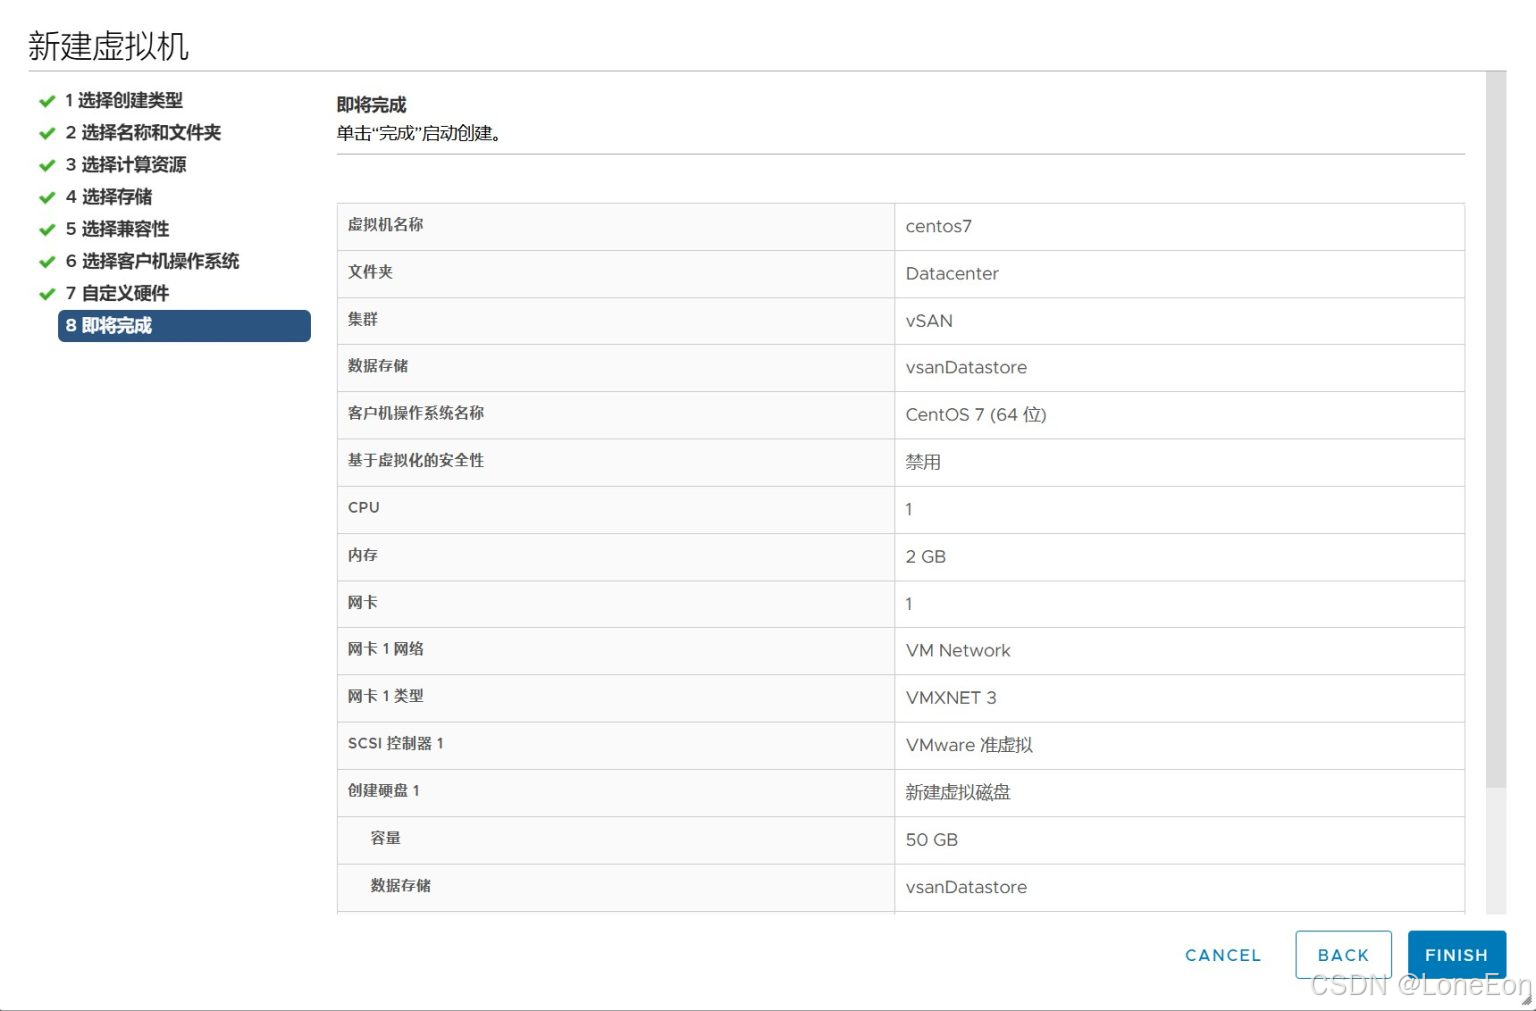Screen dimensions: 1536x1011
Task: Click green checkmark beside 选择计算资源
Action: (46, 165)
